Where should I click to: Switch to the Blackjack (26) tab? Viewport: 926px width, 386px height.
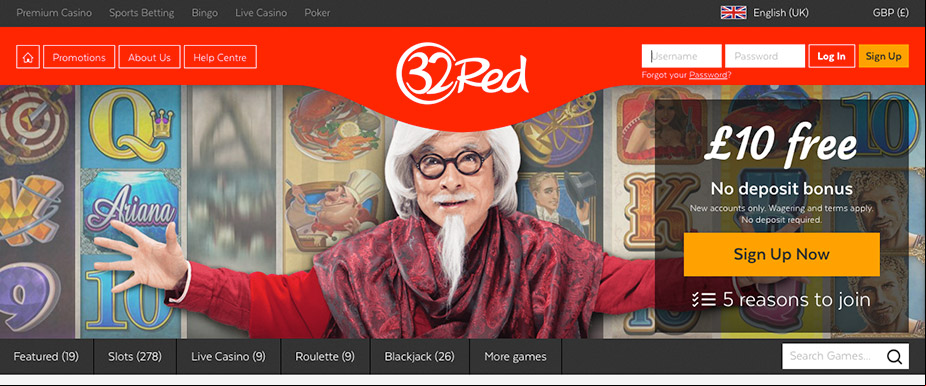(419, 356)
